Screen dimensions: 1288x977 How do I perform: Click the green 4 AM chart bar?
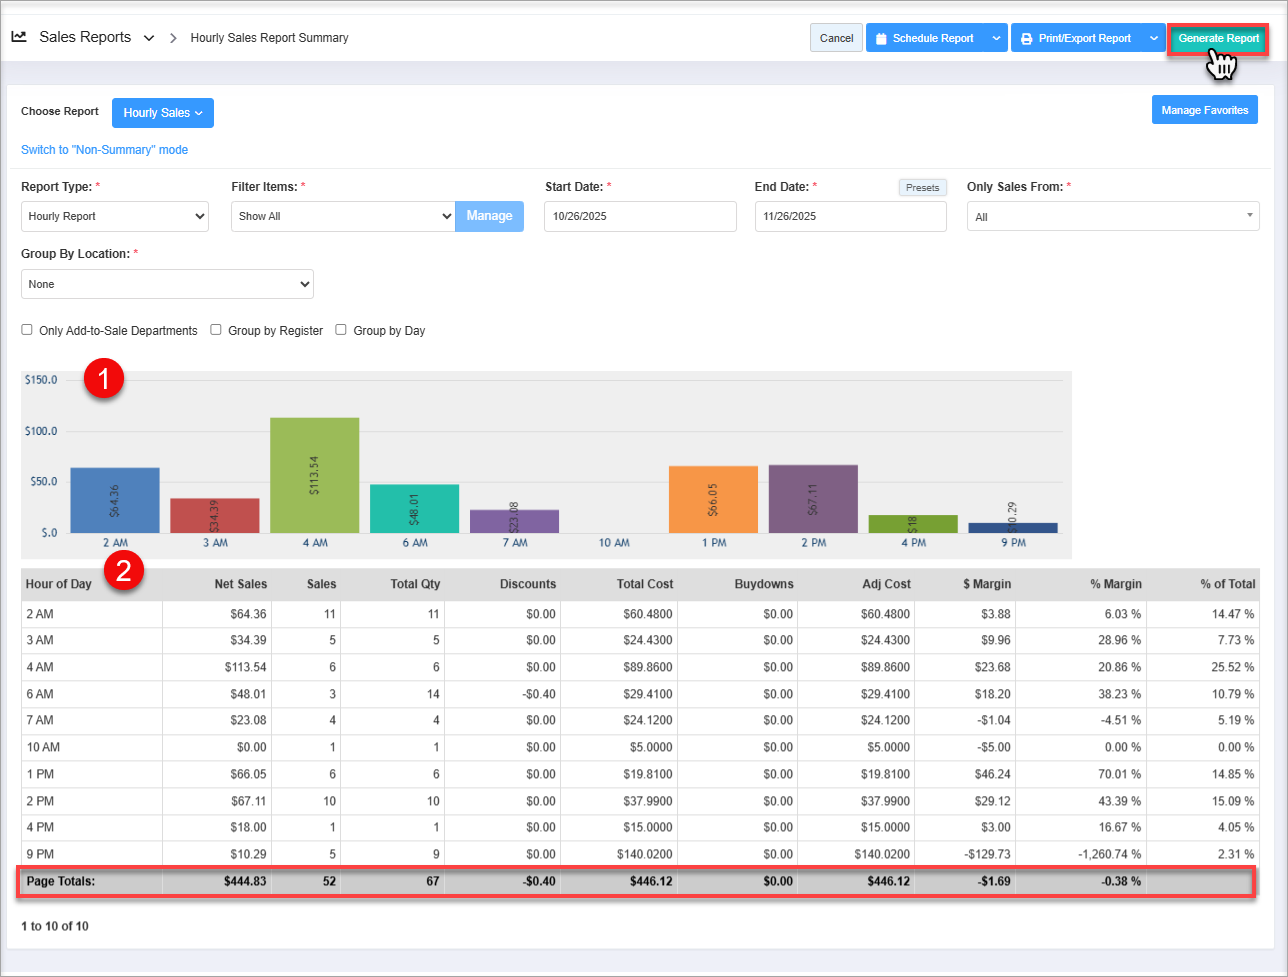314,474
